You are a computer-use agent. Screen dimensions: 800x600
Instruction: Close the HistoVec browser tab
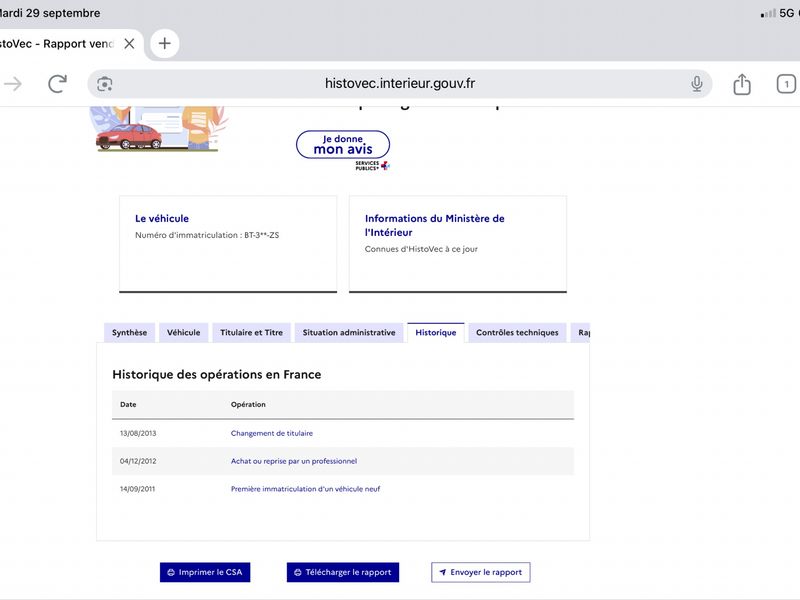pyautogui.click(x=129, y=43)
